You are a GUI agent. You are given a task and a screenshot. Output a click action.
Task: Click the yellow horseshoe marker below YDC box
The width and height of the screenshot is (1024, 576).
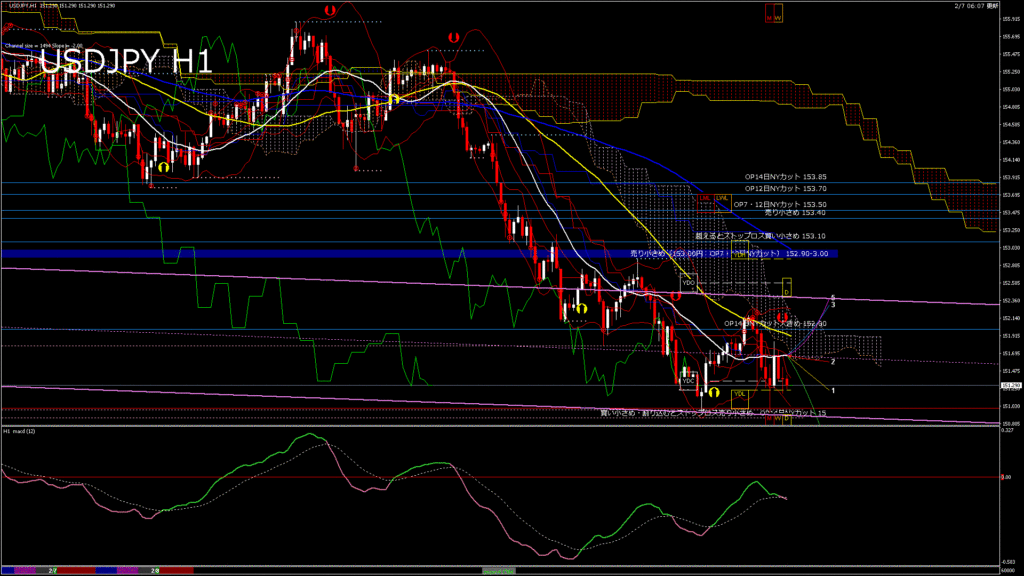pos(712,393)
